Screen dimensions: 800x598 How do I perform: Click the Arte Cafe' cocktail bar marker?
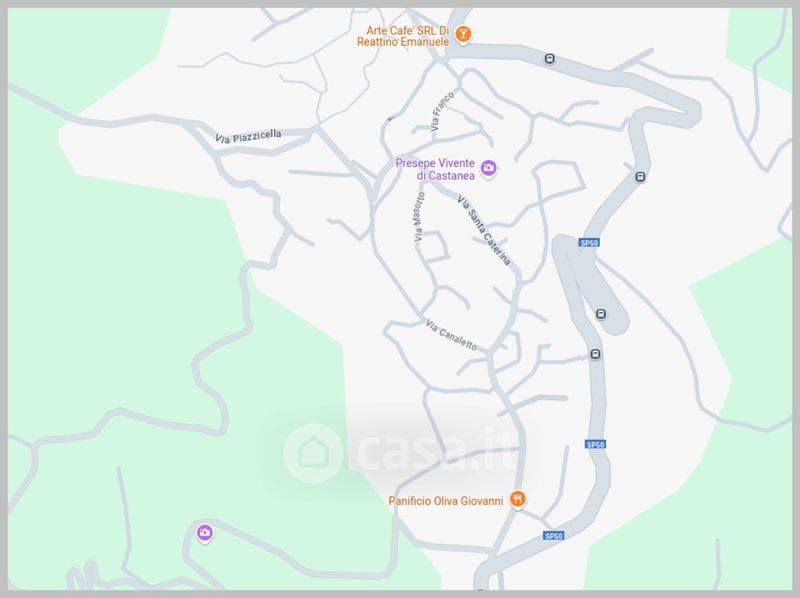(463, 34)
